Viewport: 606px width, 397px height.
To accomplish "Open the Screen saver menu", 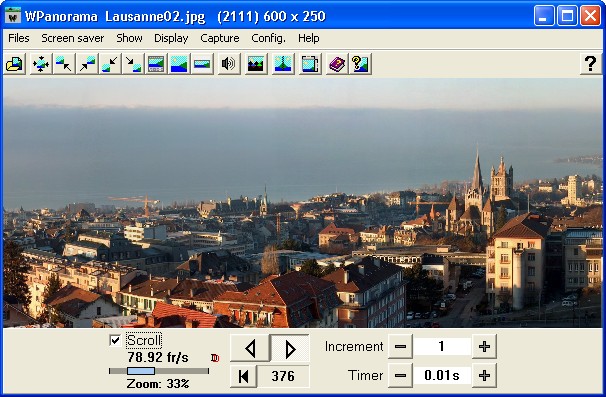I will [x=73, y=38].
